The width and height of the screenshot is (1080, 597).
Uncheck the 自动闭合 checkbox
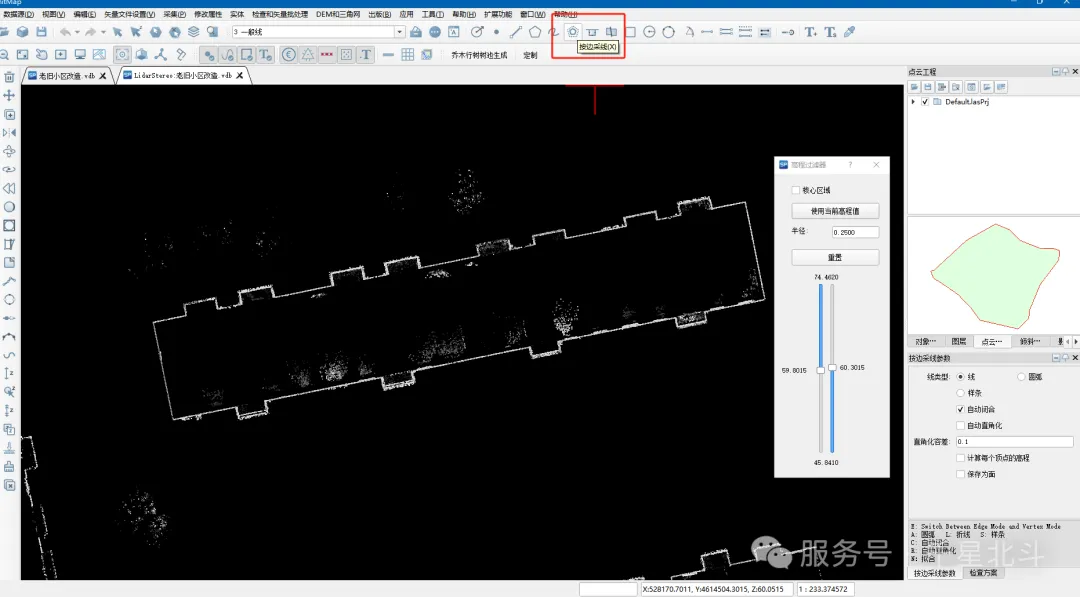960,409
